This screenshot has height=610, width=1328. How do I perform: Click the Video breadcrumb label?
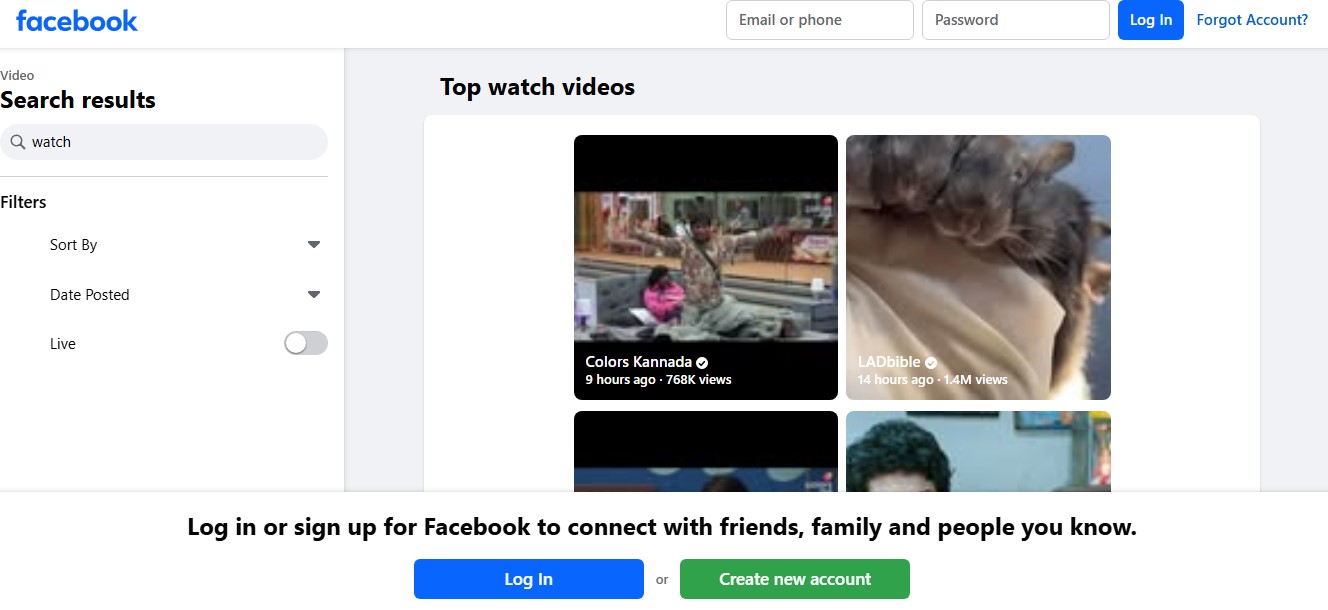[x=16, y=75]
